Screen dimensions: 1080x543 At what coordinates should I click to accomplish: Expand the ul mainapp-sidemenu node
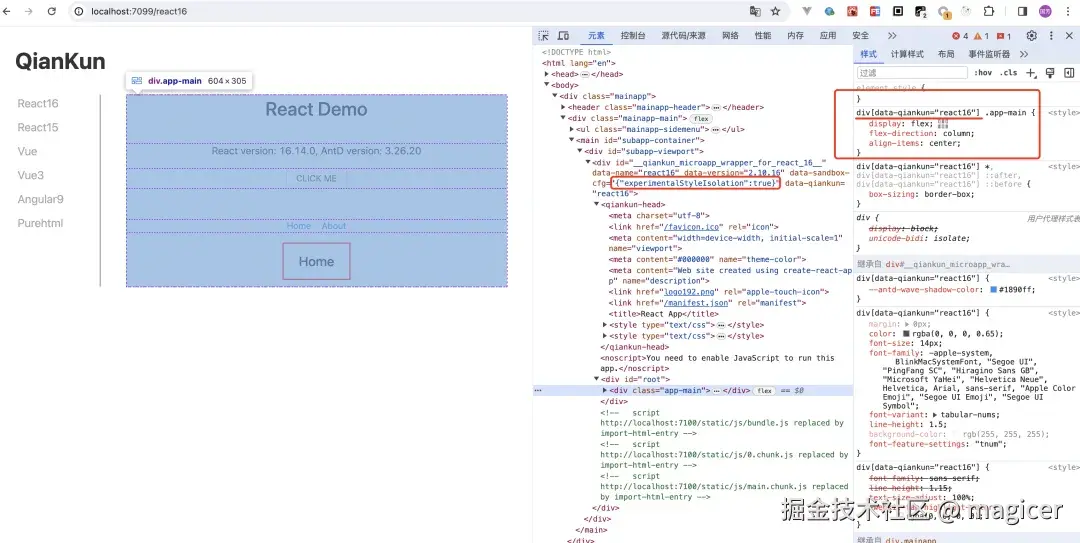point(572,130)
